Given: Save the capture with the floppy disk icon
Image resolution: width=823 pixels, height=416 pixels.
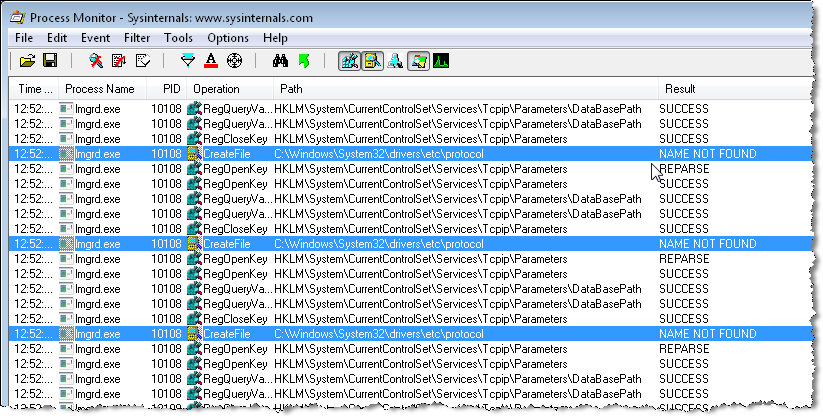Looking at the screenshot, I should [x=49, y=61].
